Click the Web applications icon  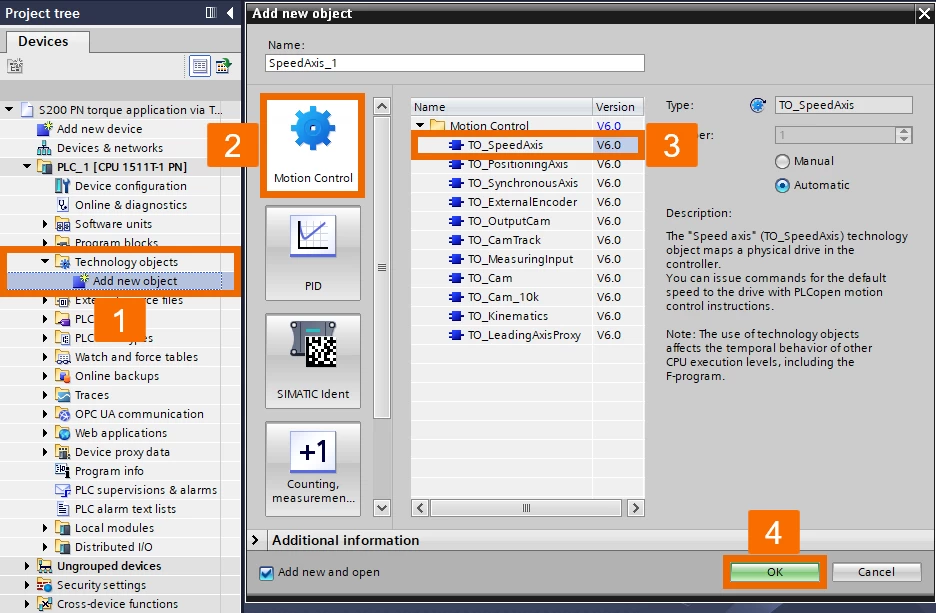pyautogui.click(x=63, y=433)
